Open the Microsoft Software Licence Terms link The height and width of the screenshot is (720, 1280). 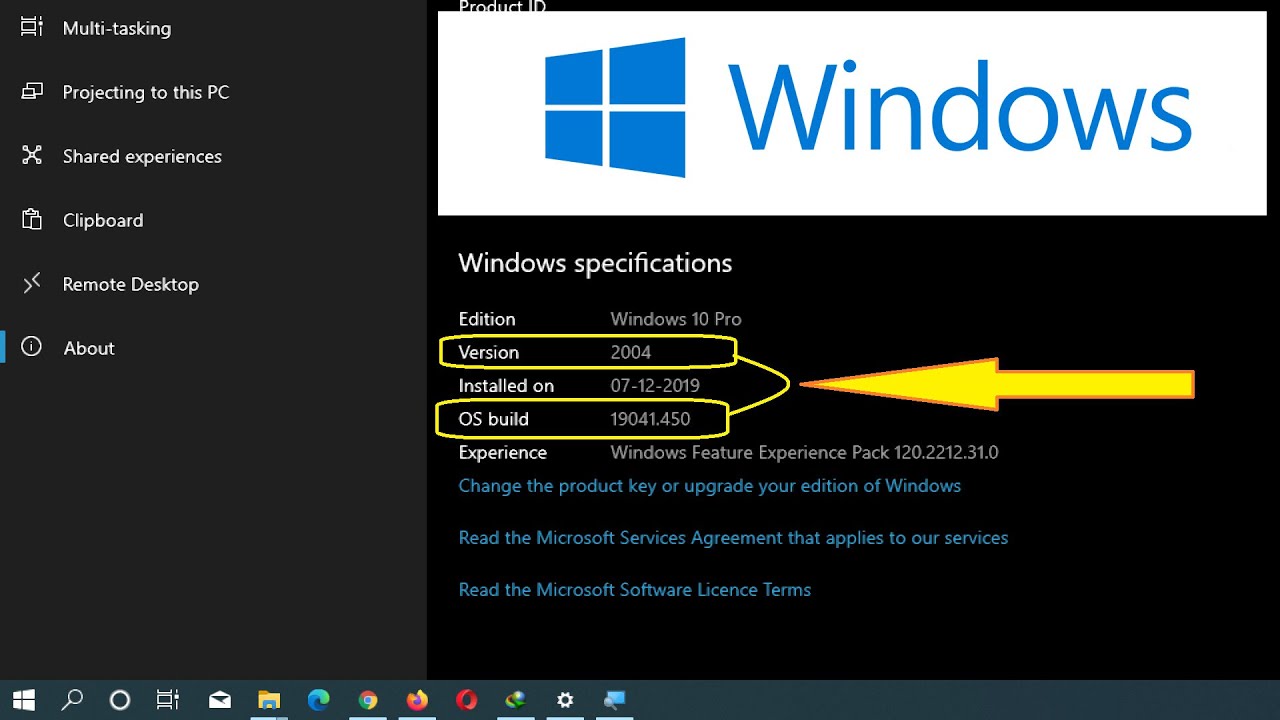coord(634,590)
